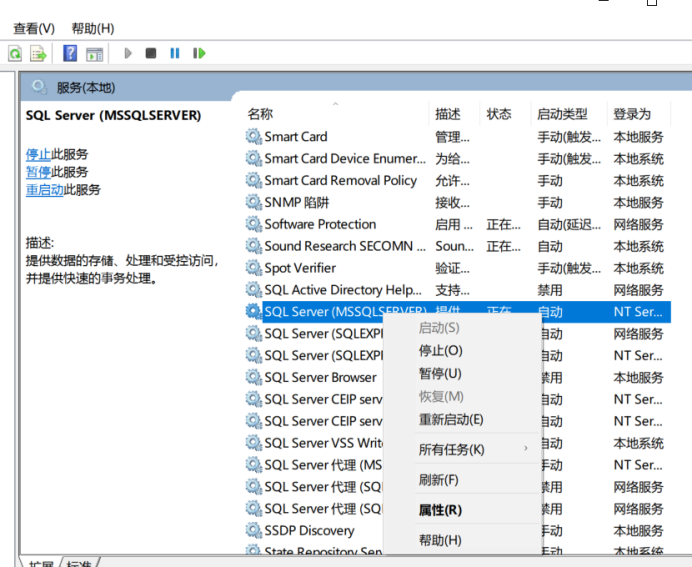Choose 属性(R) in context menu
692x567 pixels.
click(x=440, y=510)
